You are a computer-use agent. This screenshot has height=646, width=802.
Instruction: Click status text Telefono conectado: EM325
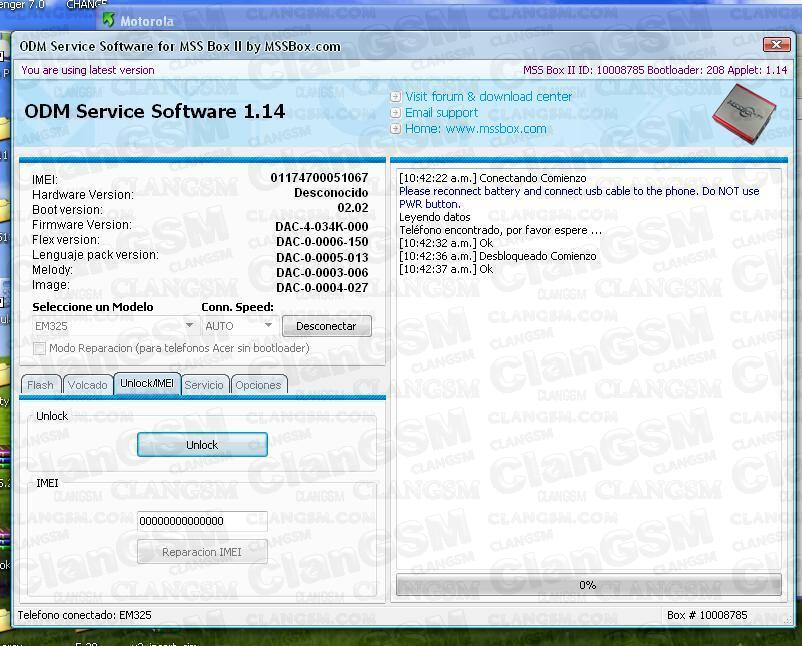click(x=84, y=615)
